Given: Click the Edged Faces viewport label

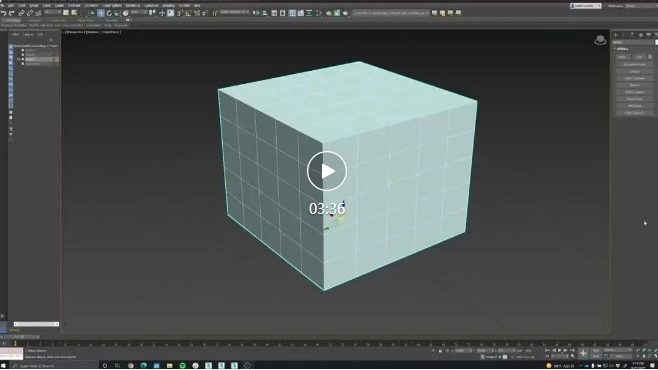Looking at the screenshot, I should 112,32.
